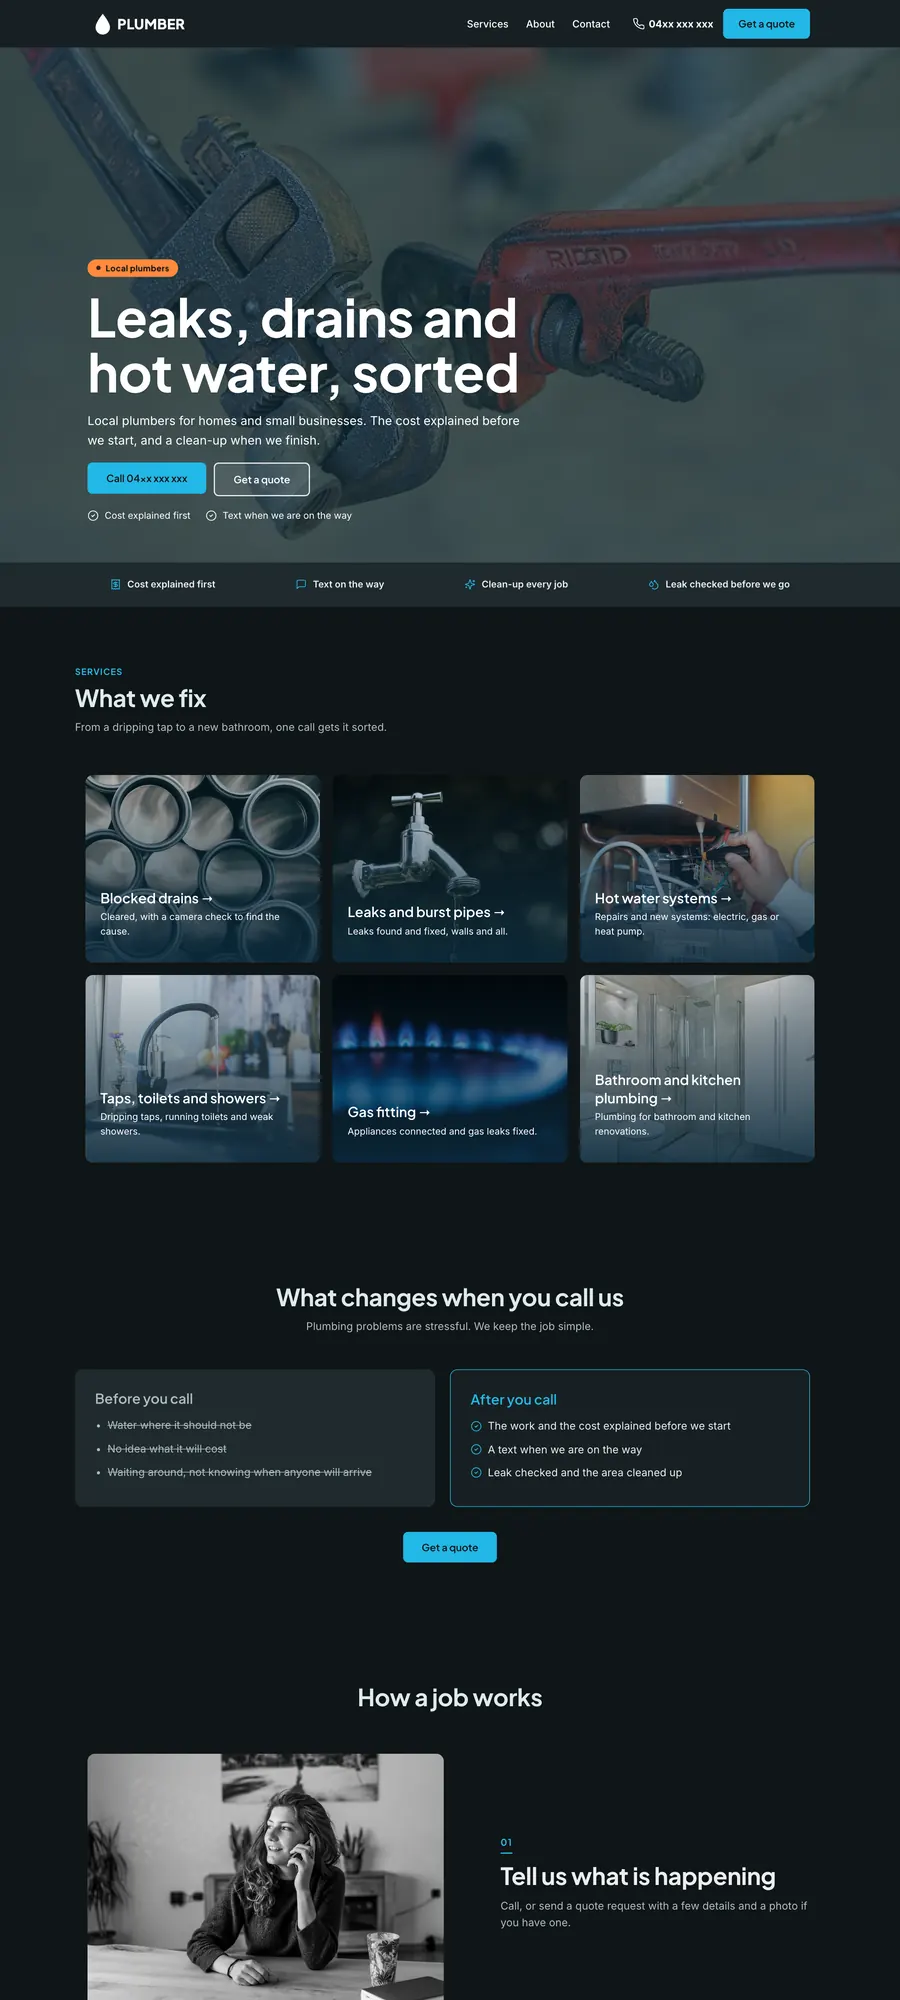The image size is (900, 2000).
Task: Click Leaks, drains and hot water, sorted headline
Action: 303,346
